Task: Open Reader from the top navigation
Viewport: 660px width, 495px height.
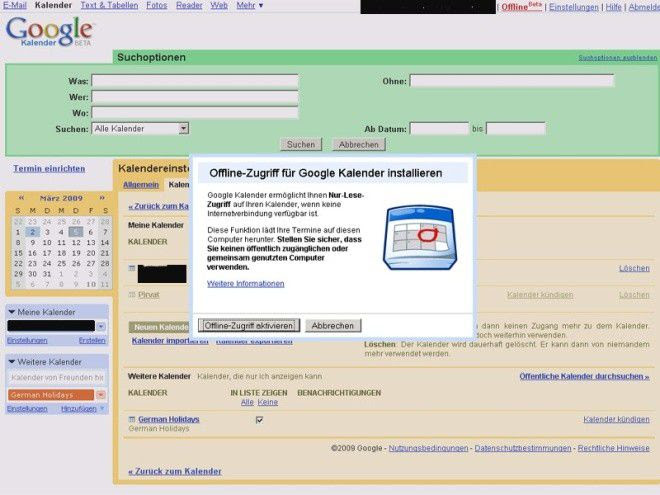Action: [x=189, y=5]
